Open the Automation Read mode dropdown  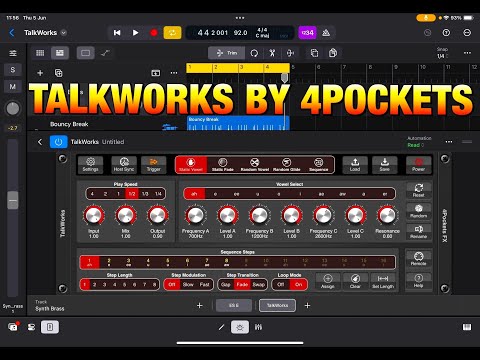[415, 145]
